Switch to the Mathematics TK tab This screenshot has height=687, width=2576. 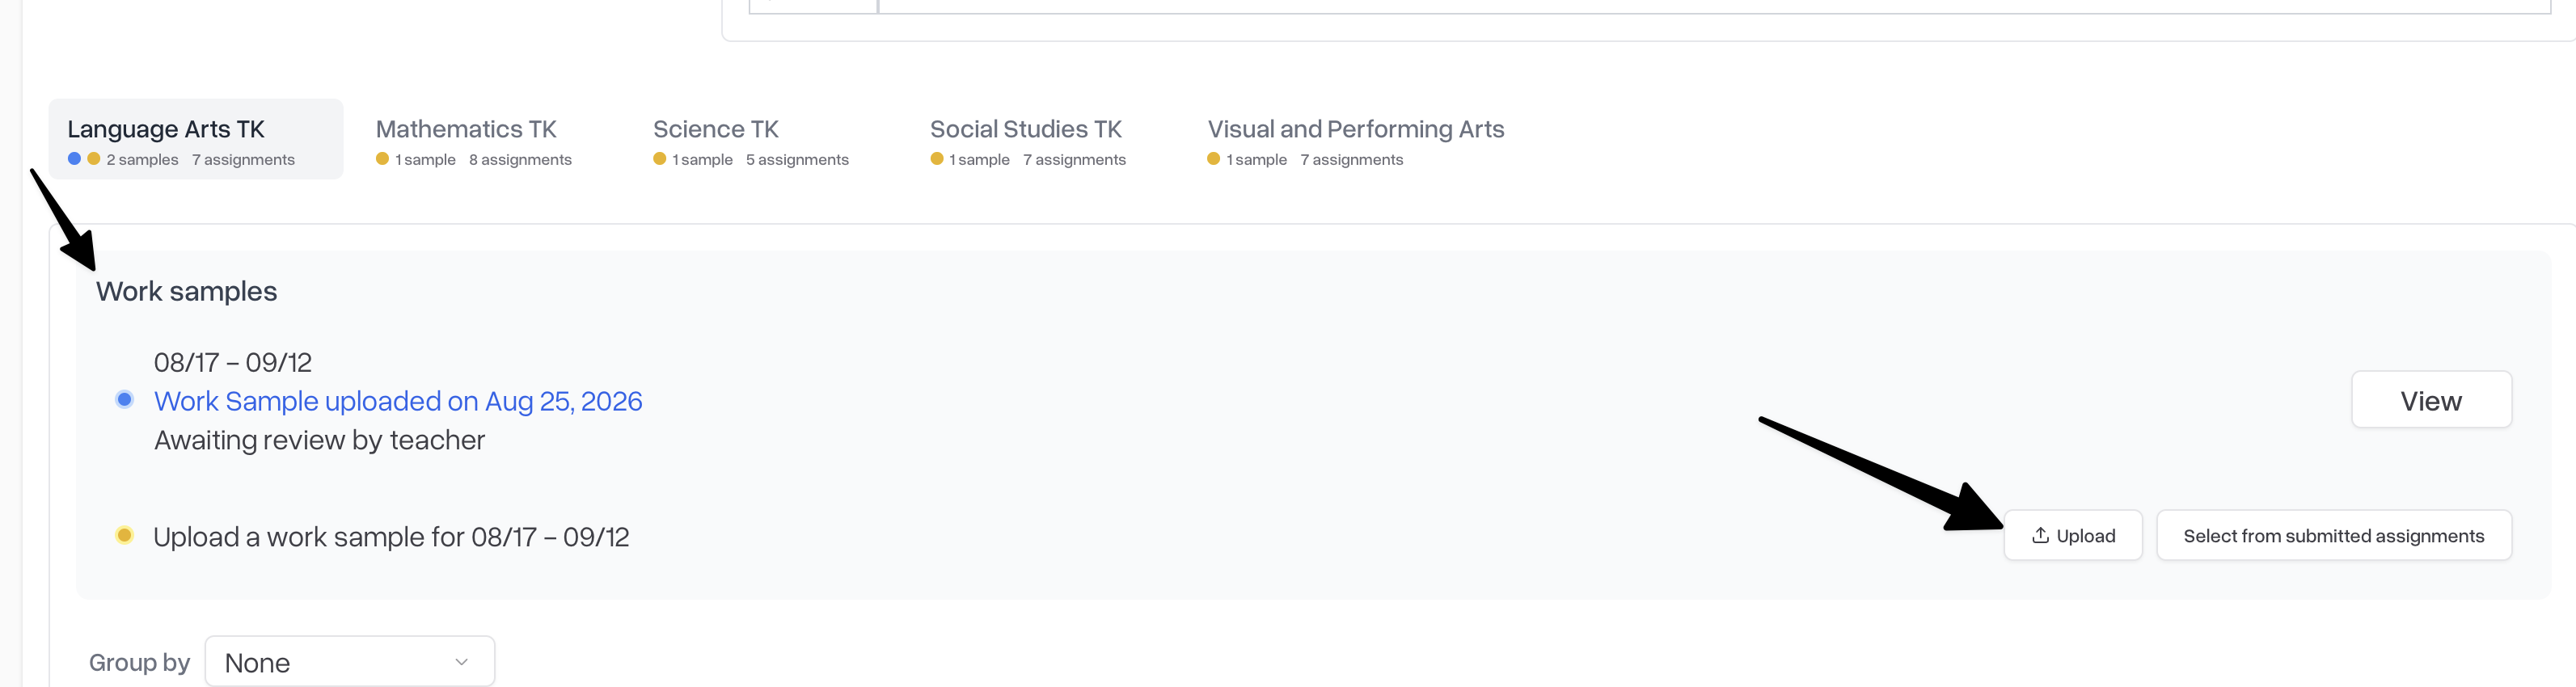click(x=474, y=140)
